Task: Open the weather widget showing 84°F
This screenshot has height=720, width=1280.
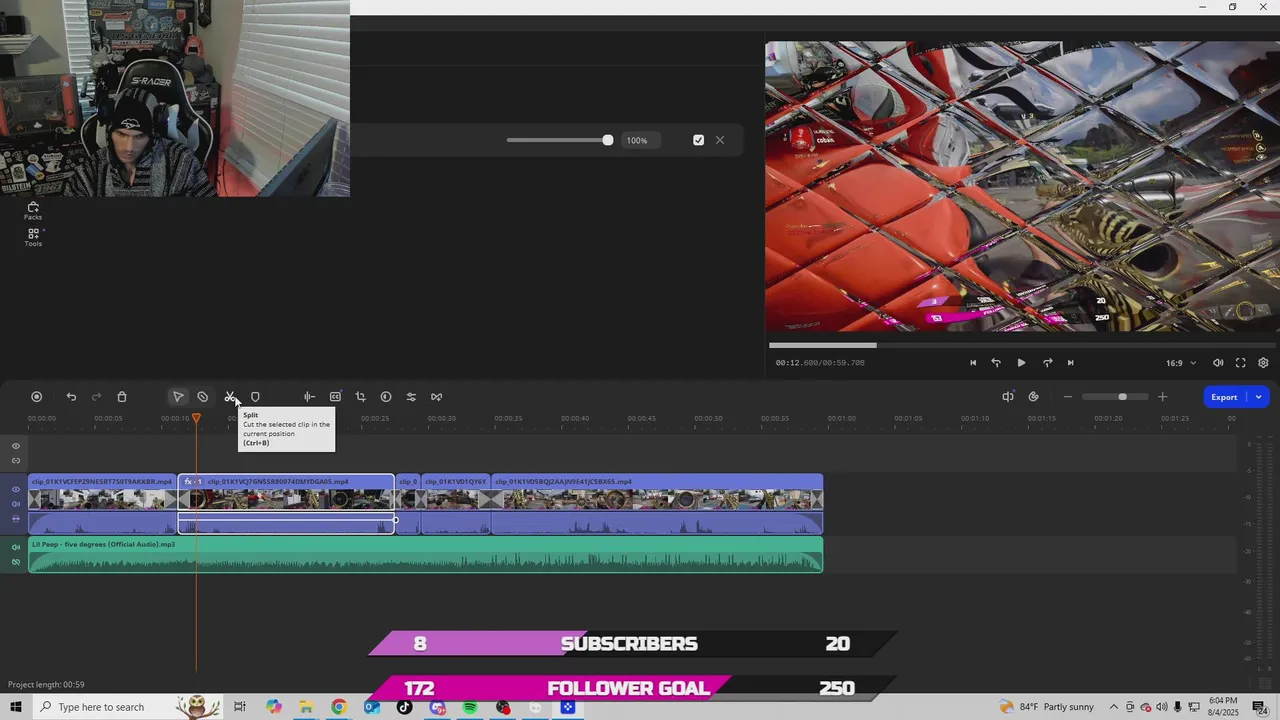Action: pos(1046,707)
